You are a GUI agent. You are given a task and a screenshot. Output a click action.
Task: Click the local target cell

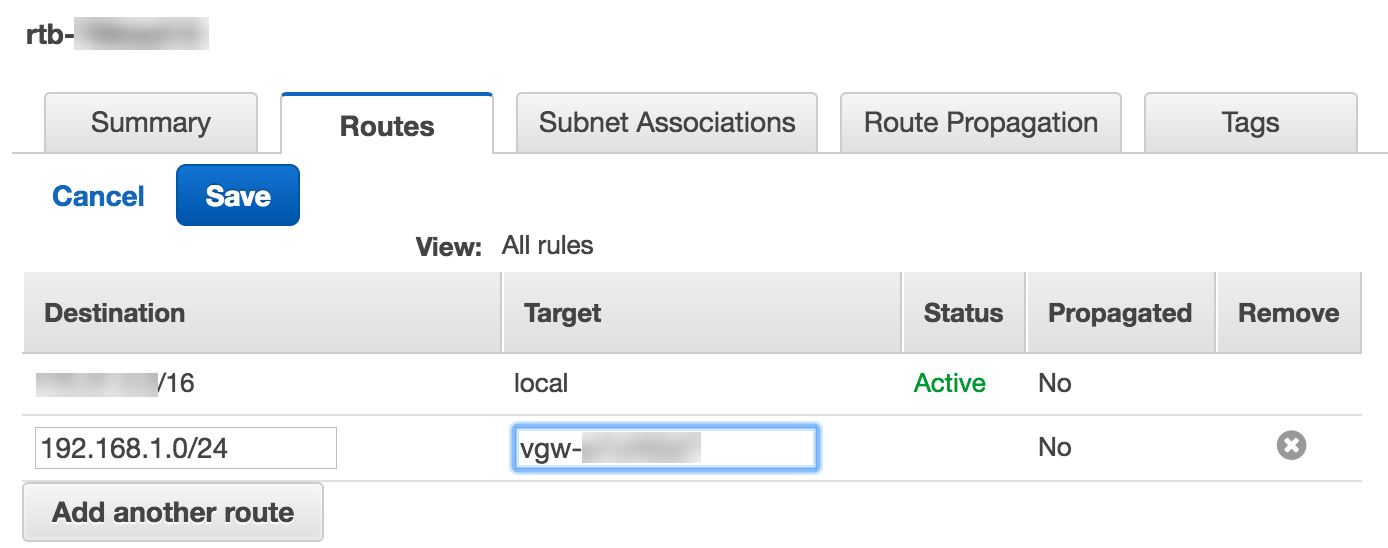(540, 383)
